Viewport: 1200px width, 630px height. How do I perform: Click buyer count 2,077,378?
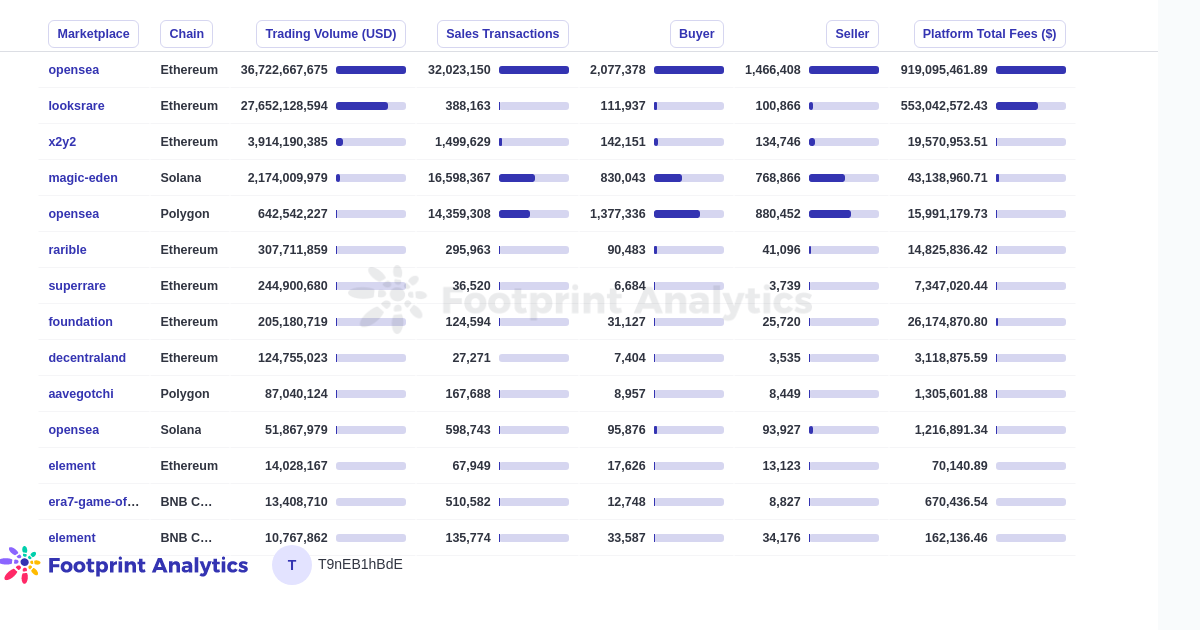point(618,70)
